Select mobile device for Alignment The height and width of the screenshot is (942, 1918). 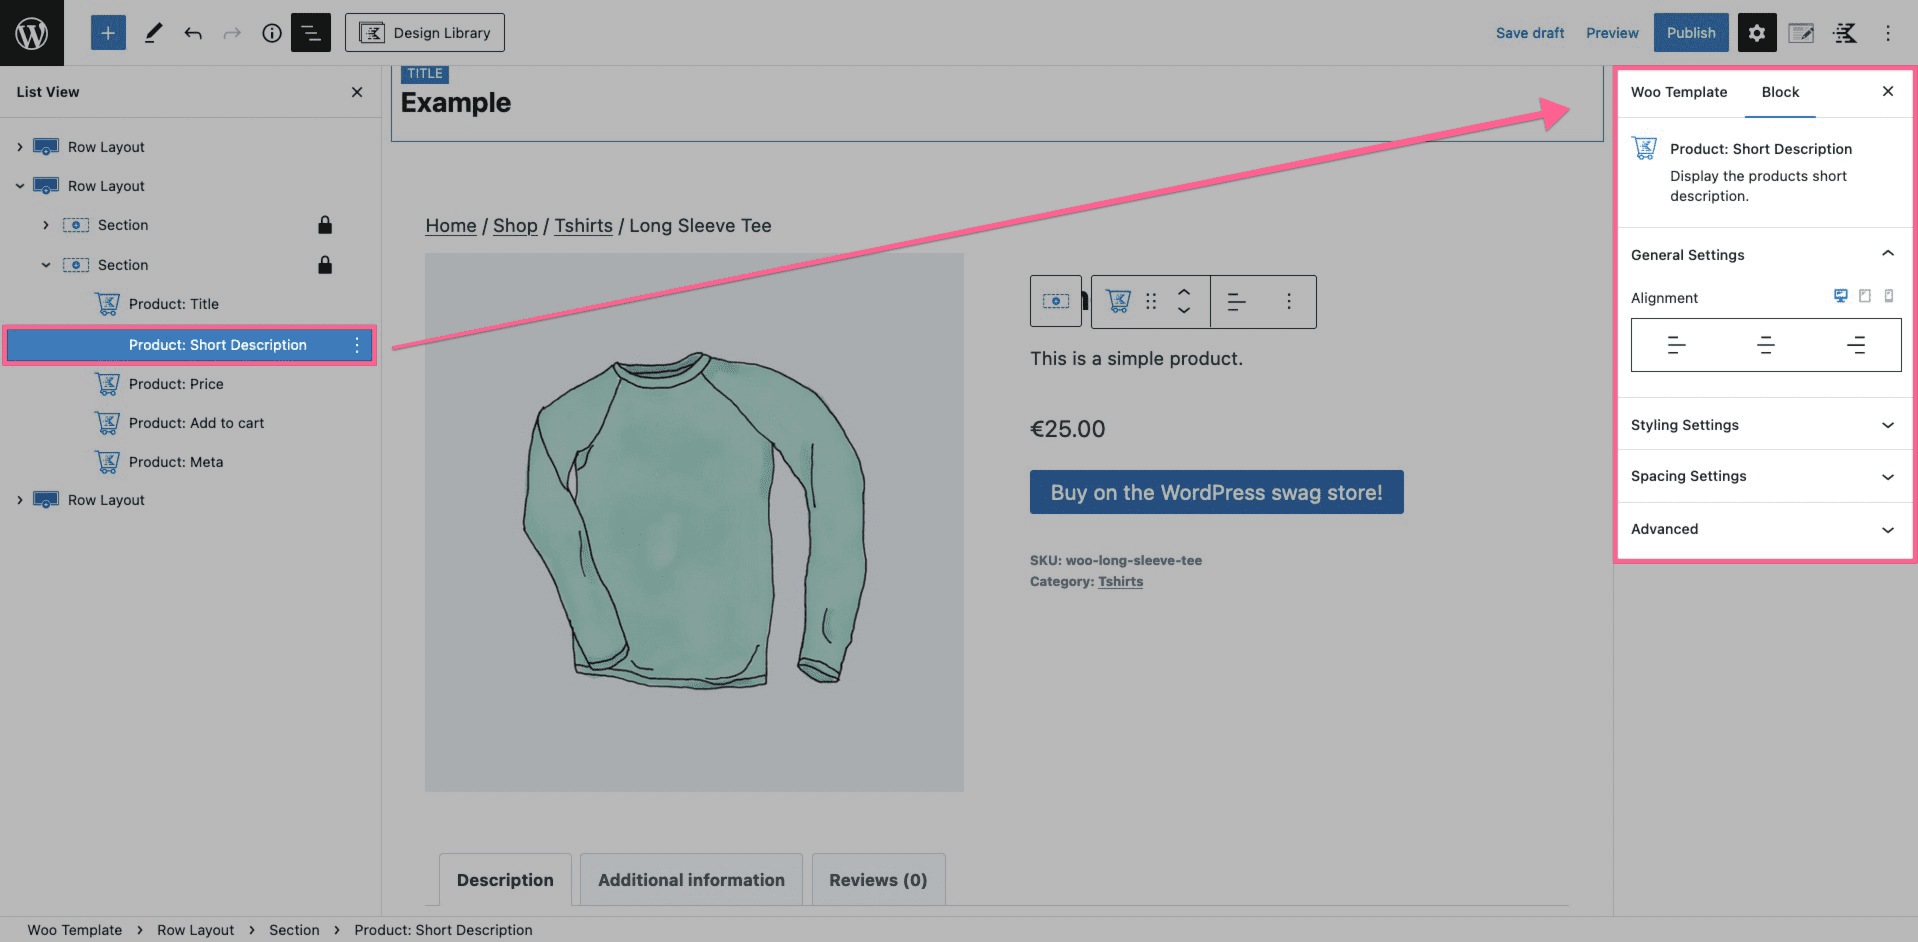click(x=1889, y=296)
